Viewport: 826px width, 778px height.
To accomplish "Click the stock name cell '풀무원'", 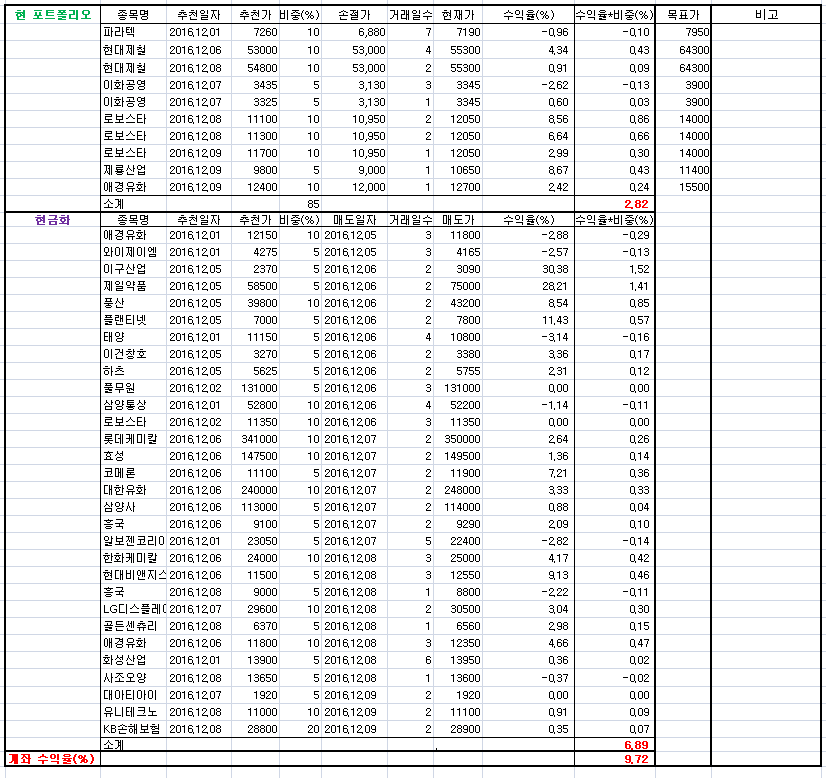I will (x=119, y=388).
